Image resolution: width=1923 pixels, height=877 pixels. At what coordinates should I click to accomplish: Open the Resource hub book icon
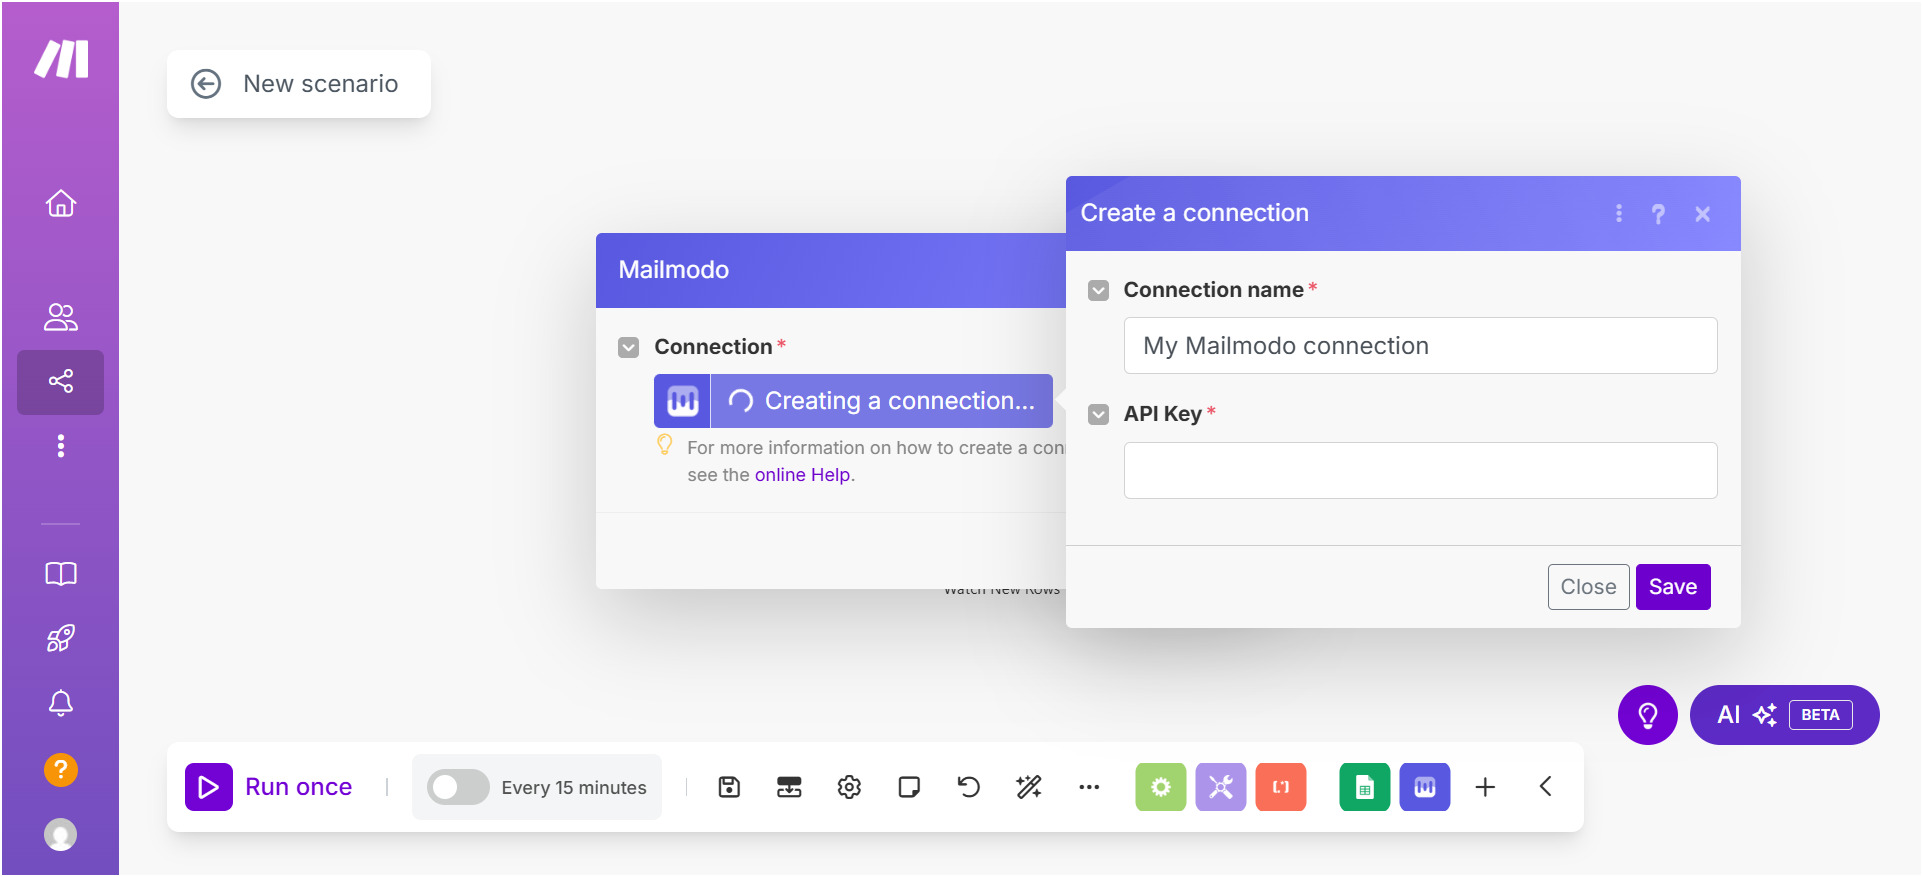click(x=61, y=574)
